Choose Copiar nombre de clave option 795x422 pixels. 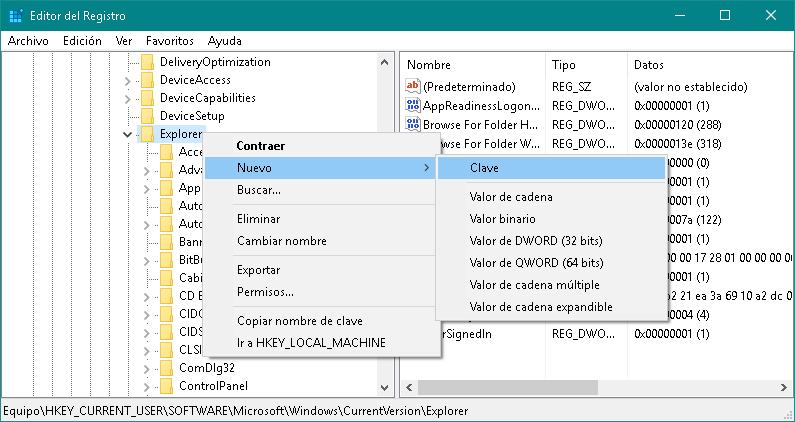pyautogui.click(x=299, y=321)
